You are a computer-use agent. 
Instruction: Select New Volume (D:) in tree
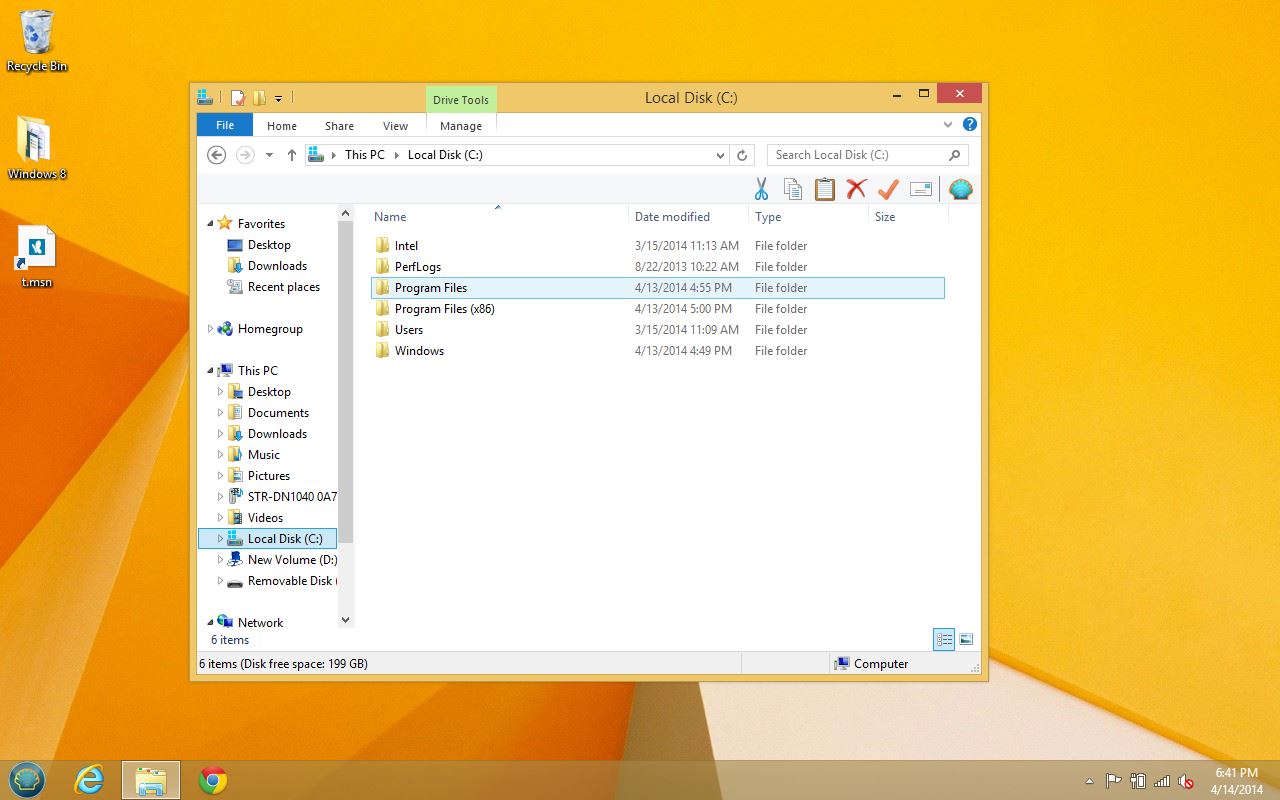282,560
